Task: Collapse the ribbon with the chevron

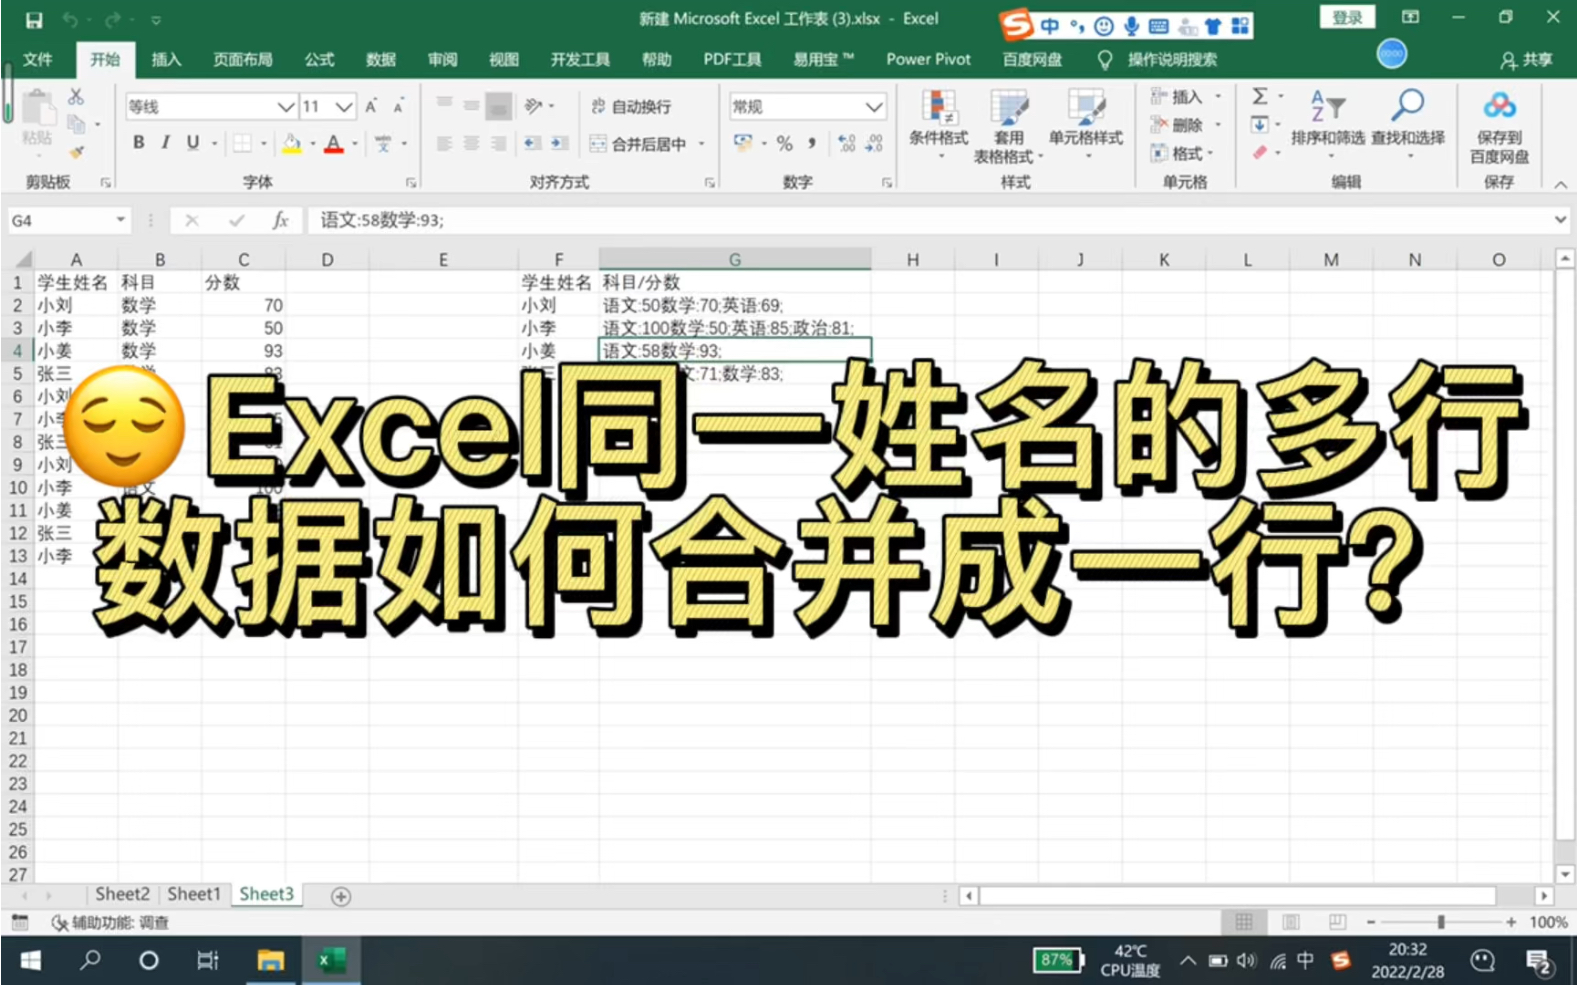Action: [x=1560, y=184]
